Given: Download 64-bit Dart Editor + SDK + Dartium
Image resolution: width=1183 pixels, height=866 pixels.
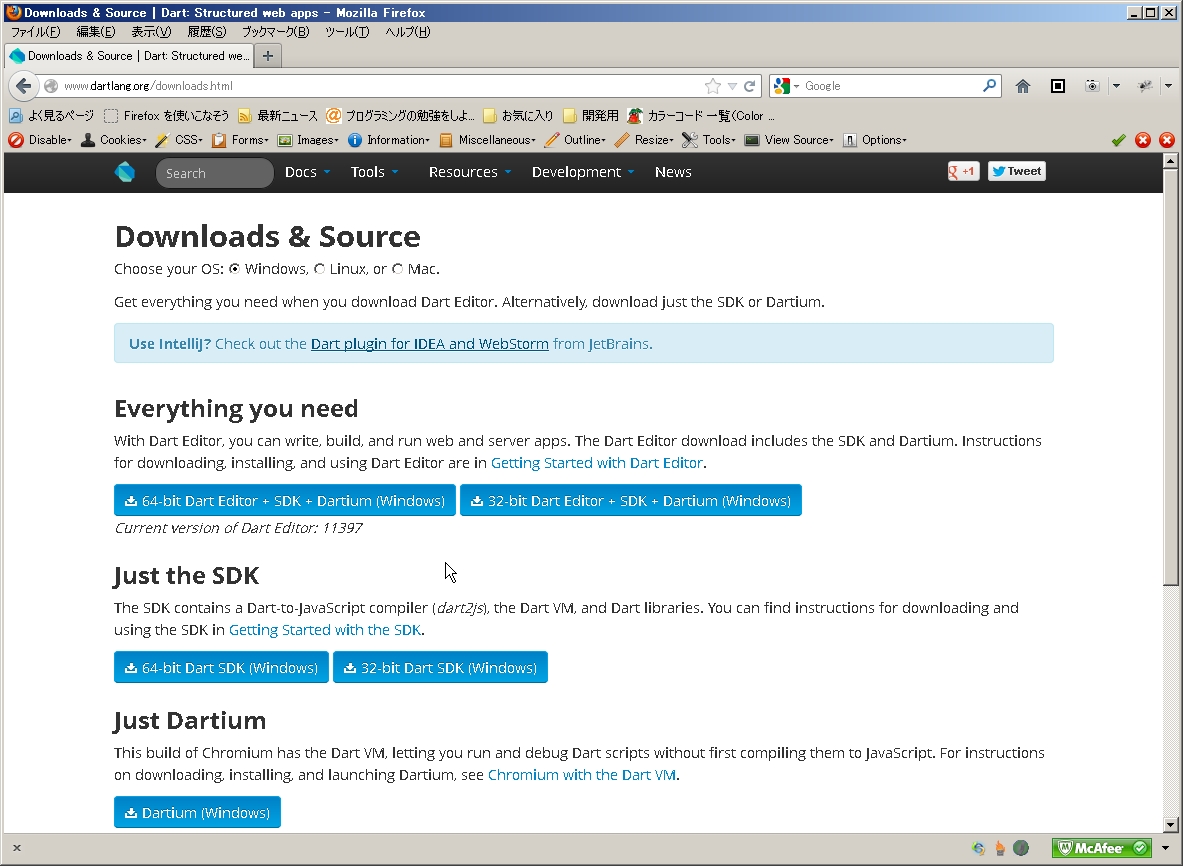Looking at the screenshot, I should coord(284,500).
